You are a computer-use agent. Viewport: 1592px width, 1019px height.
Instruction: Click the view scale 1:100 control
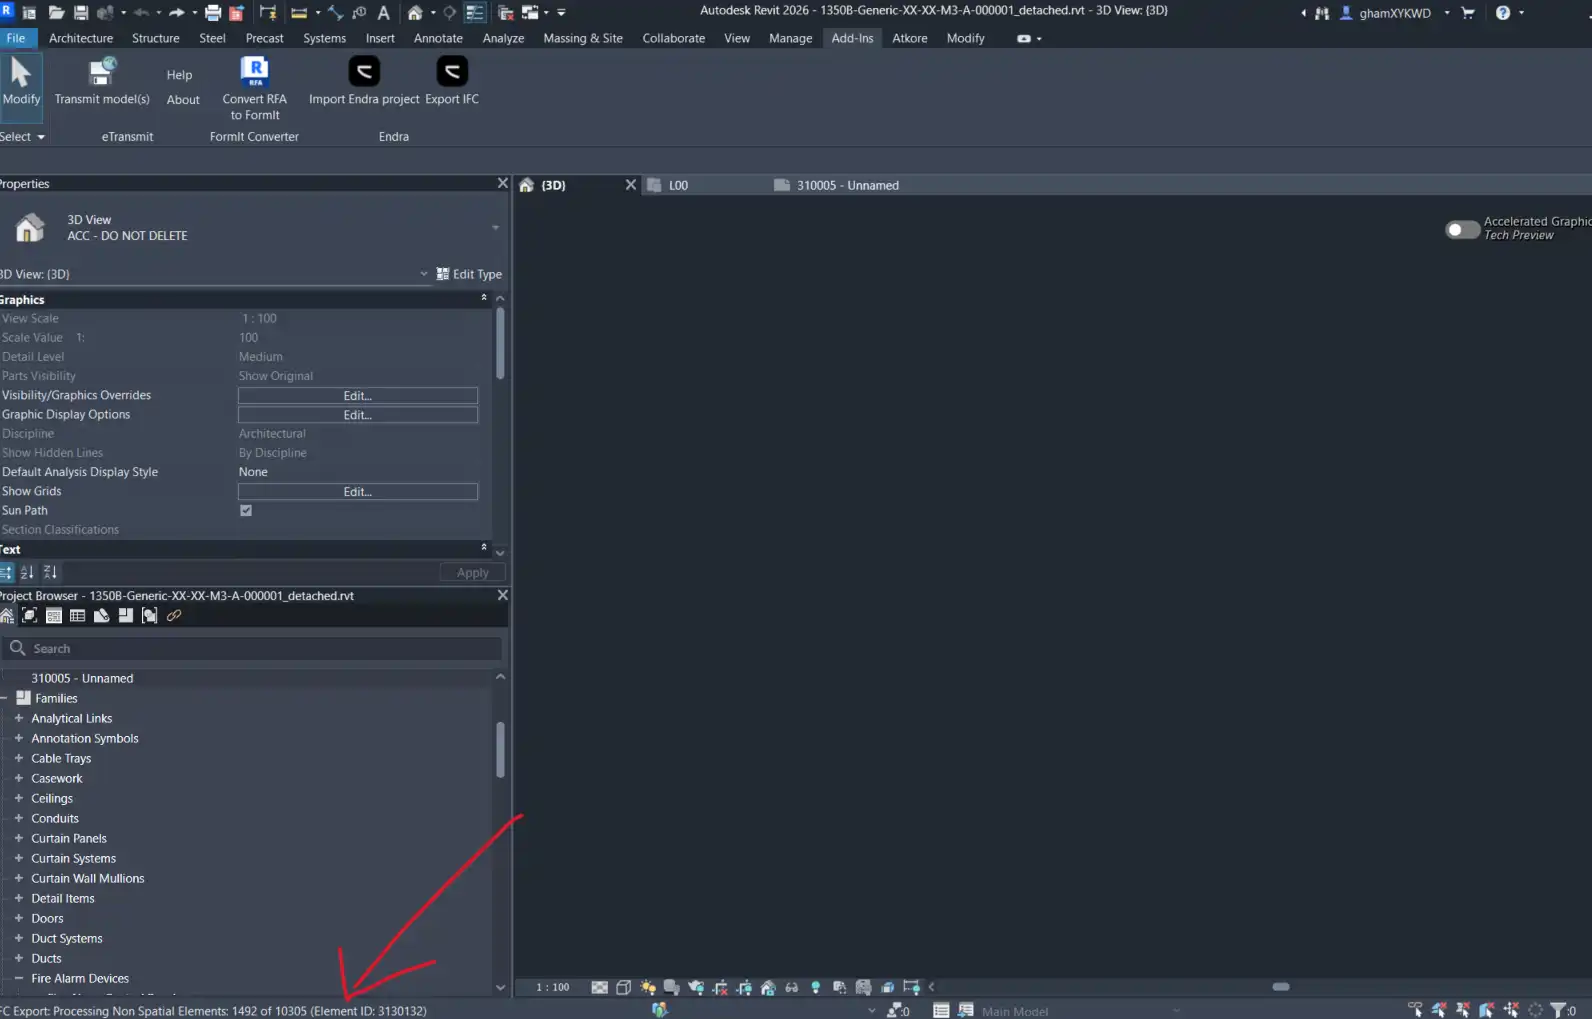tap(552, 987)
